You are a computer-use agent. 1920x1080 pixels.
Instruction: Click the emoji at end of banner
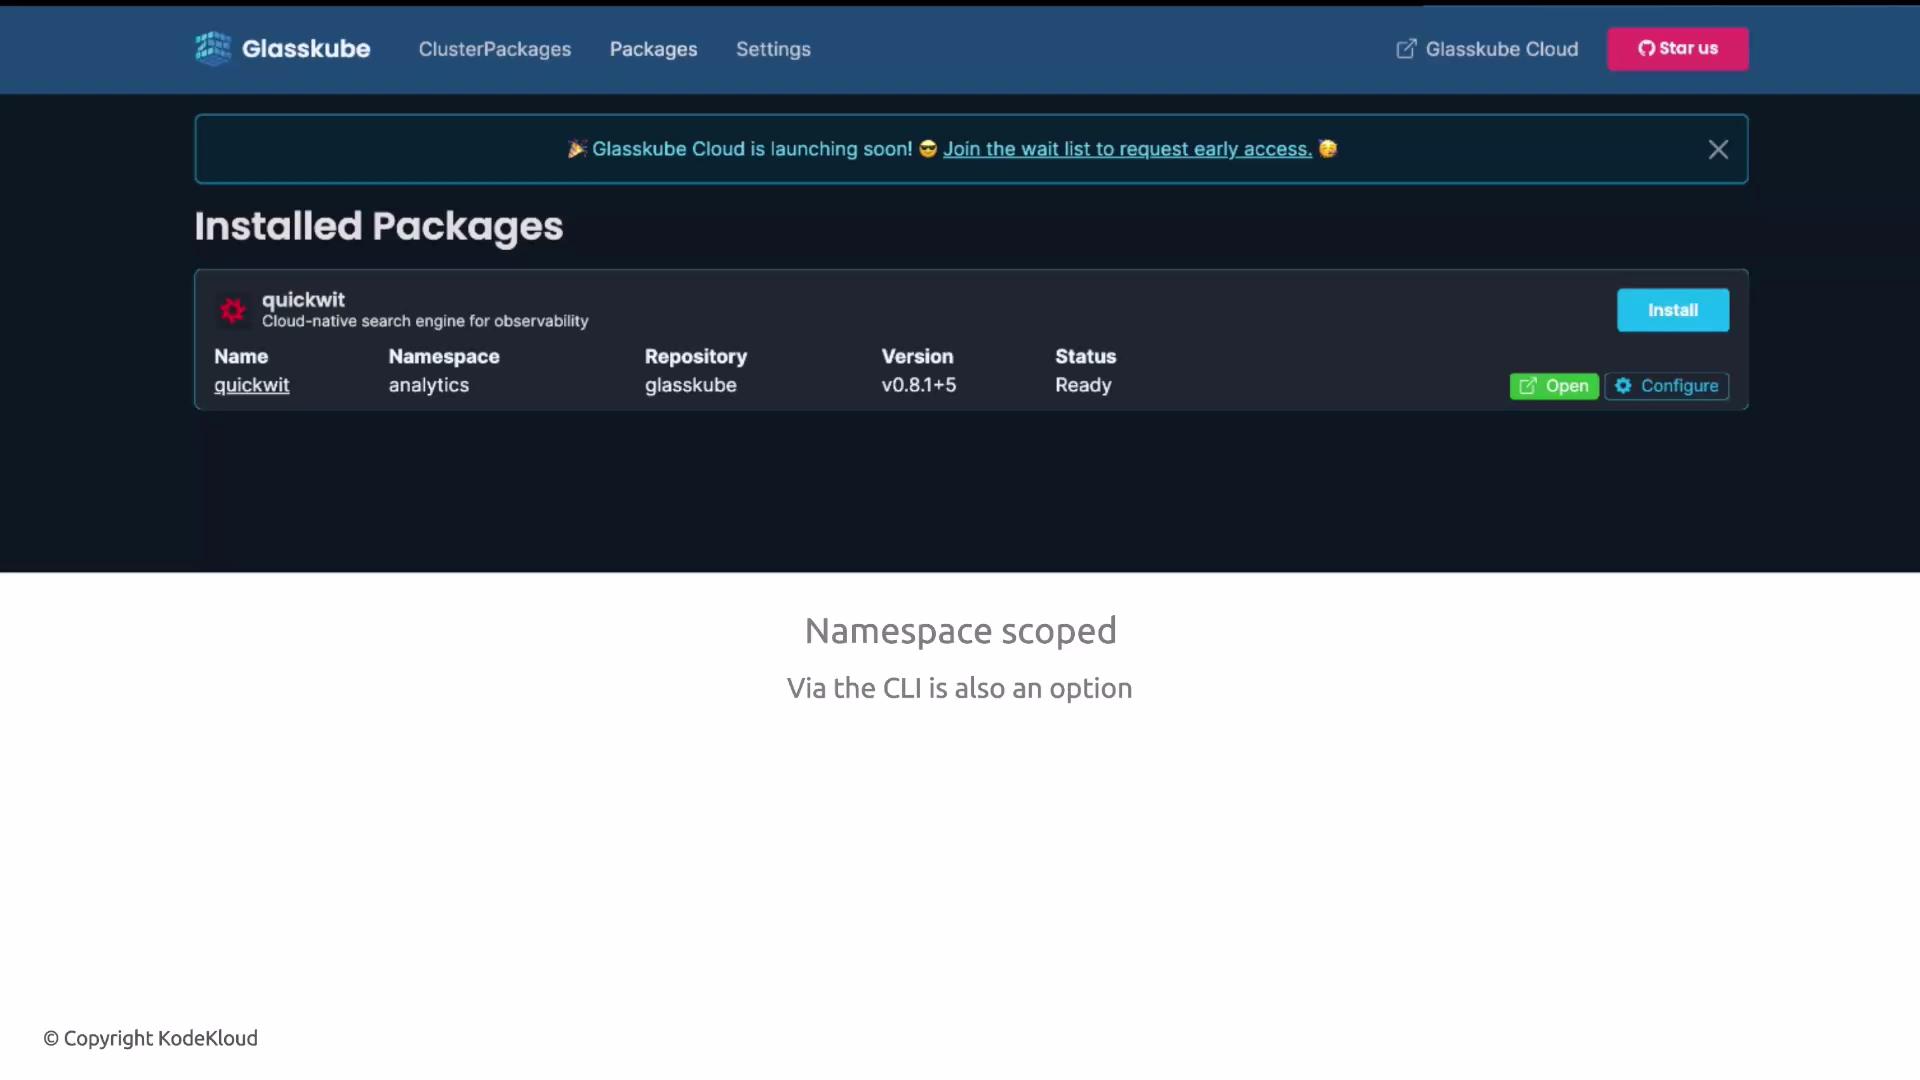[1328, 149]
